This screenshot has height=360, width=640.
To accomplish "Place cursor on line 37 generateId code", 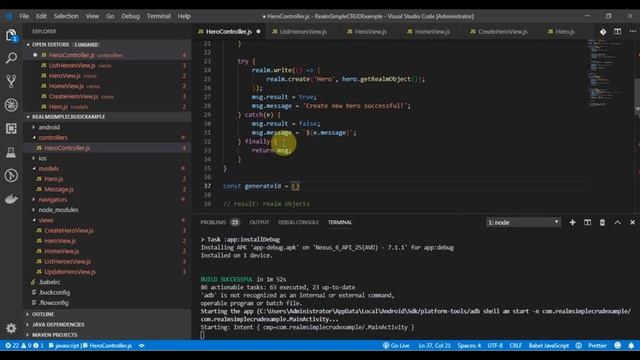I will (261, 186).
